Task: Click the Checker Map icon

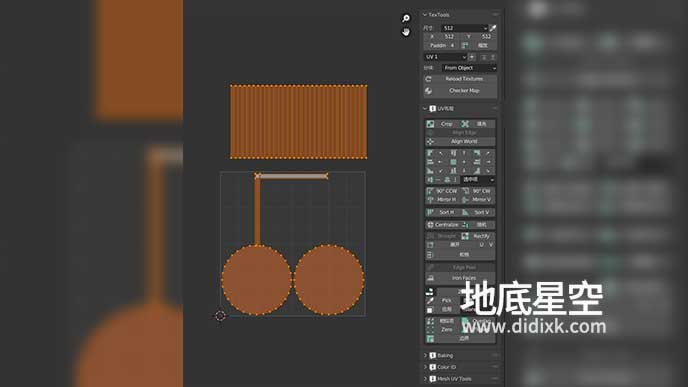Action: 429,91
